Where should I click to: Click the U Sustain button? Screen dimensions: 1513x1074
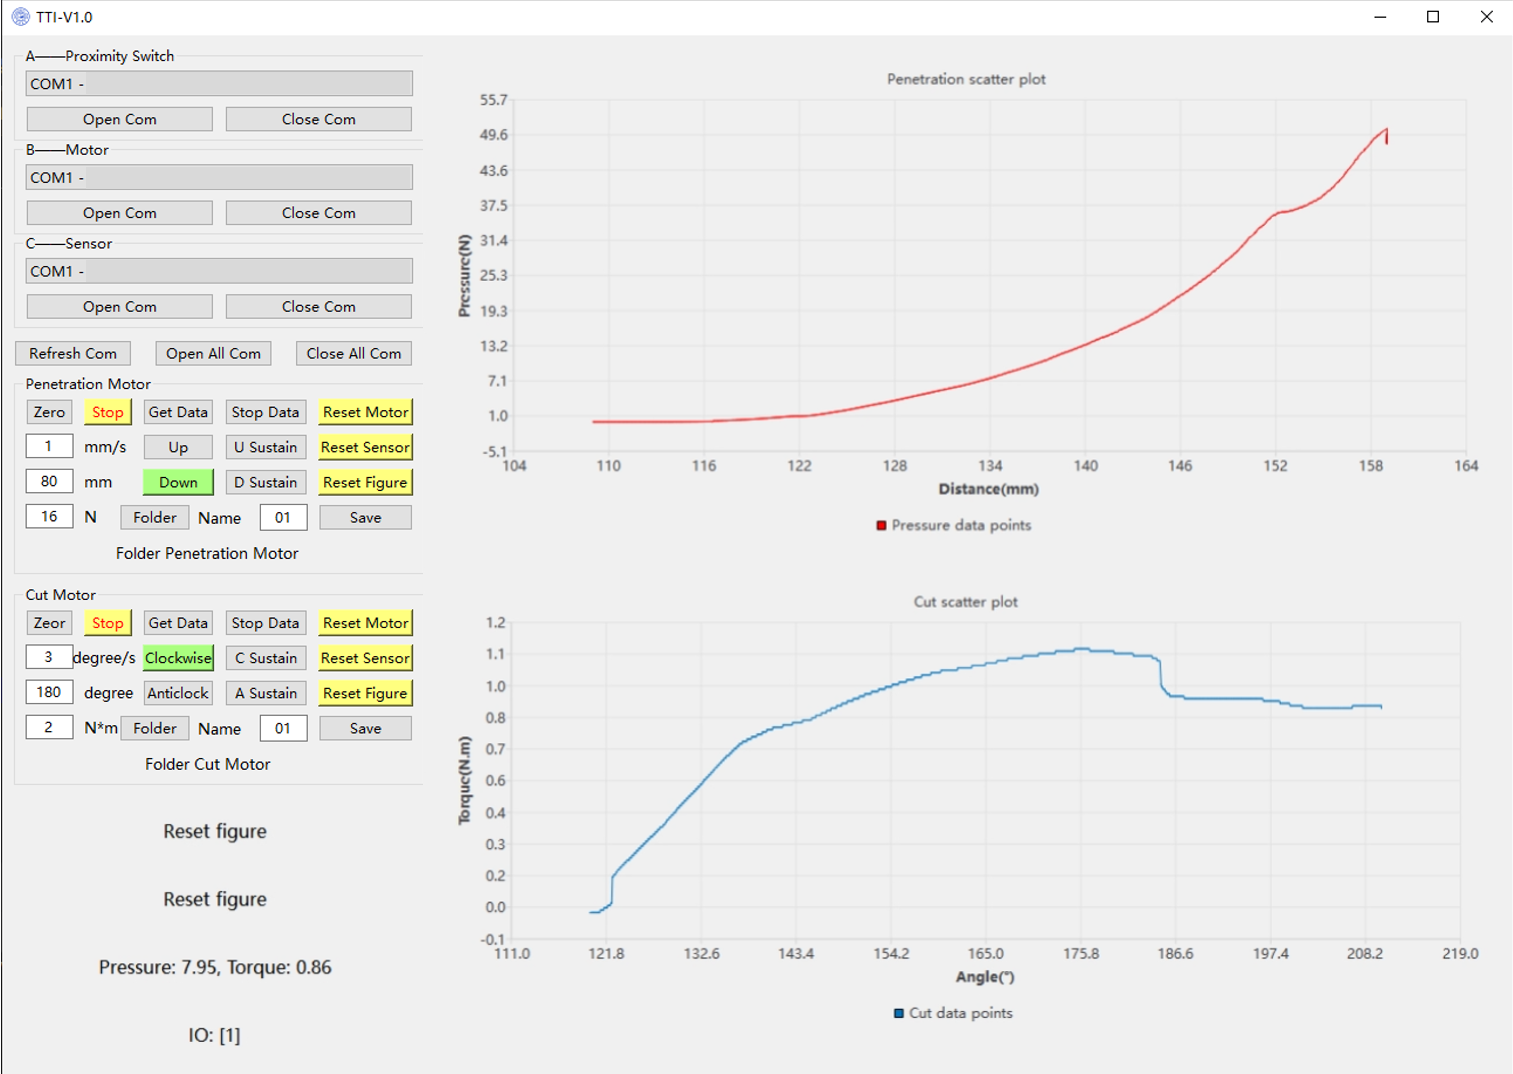[265, 447]
